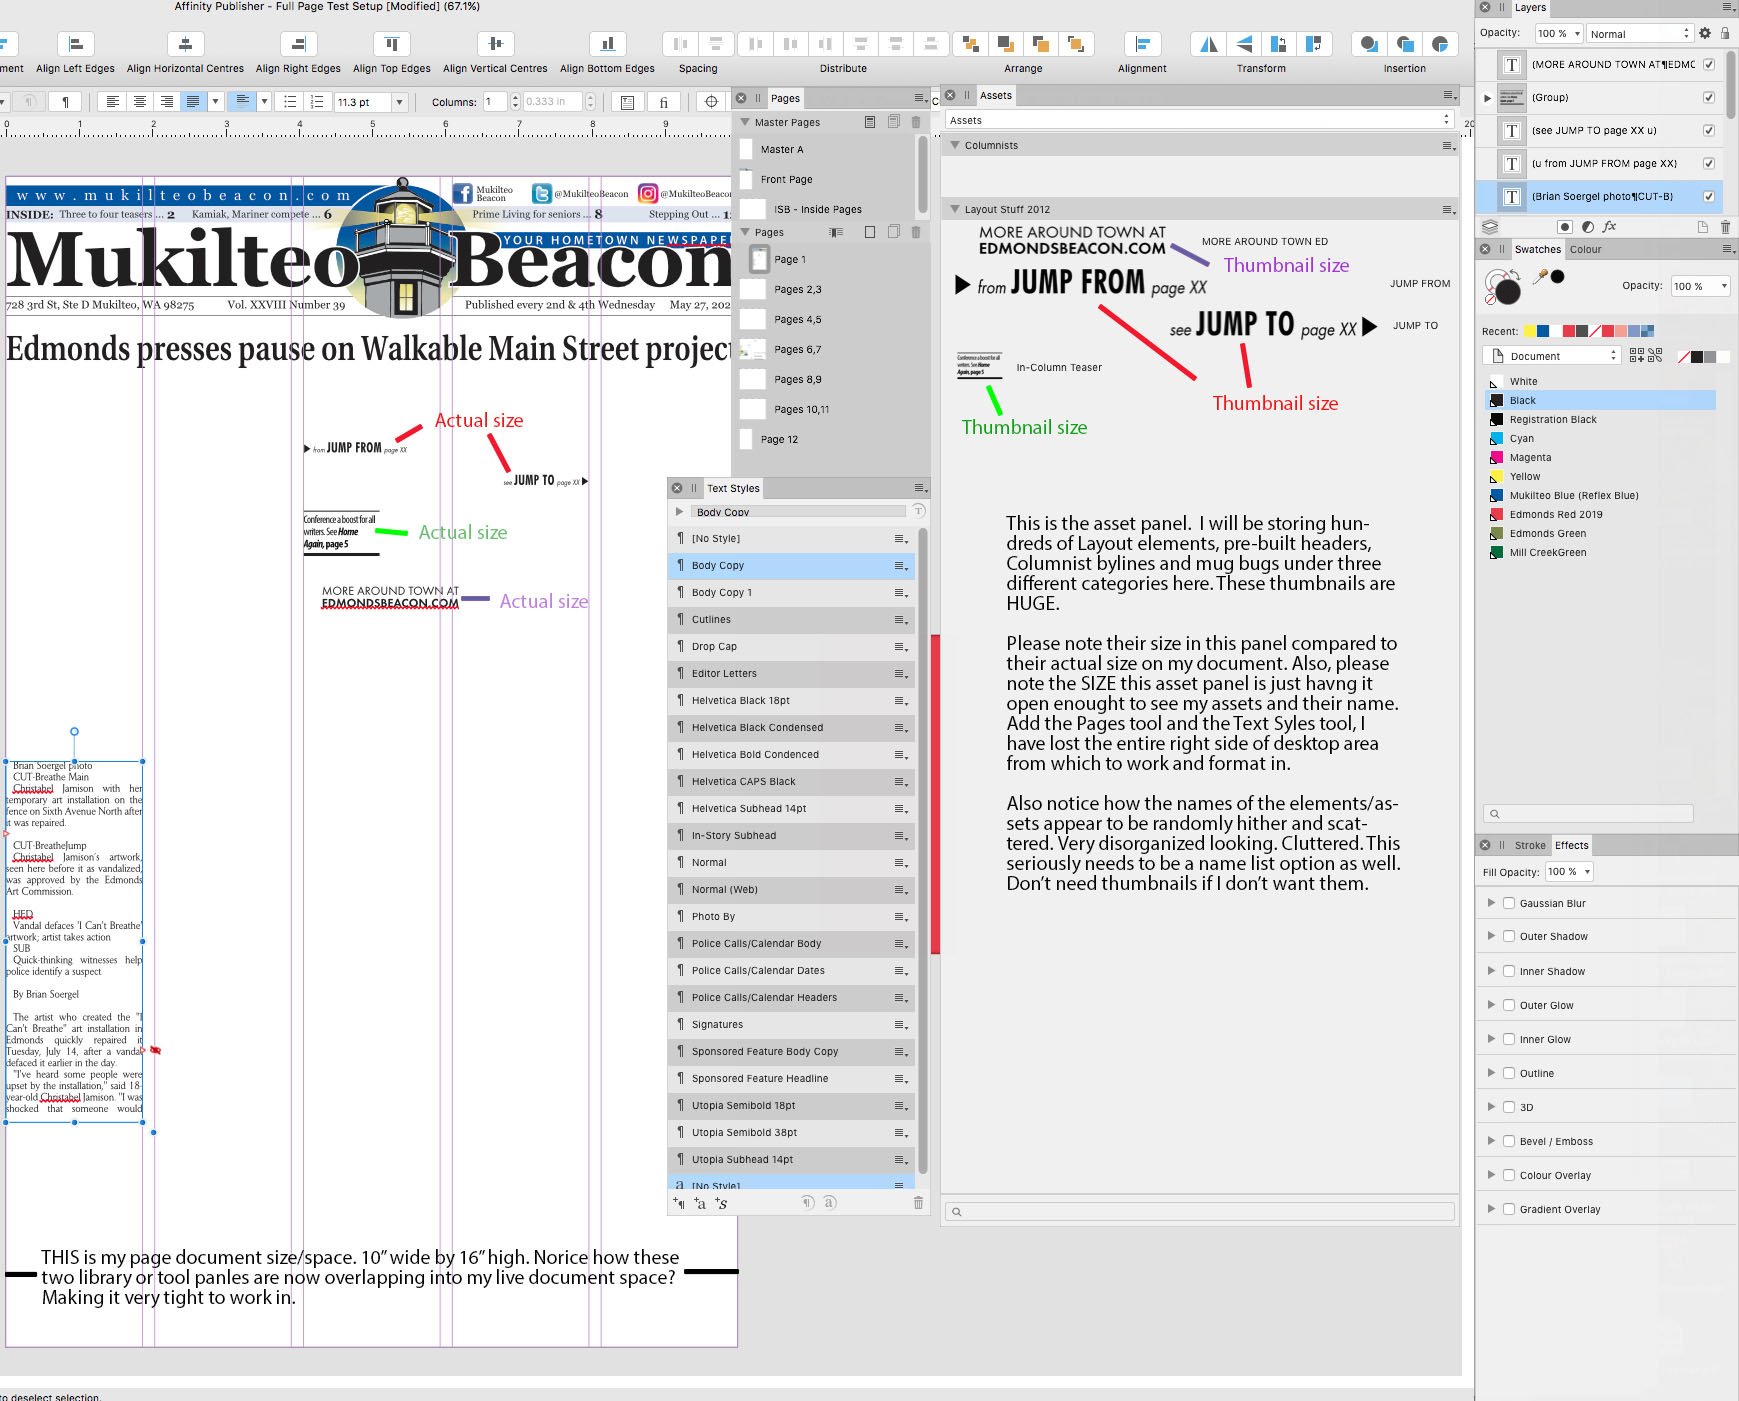Select the justify-left paragraph icon
The width and height of the screenshot is (1739, 1401).
tap(193, 102)
